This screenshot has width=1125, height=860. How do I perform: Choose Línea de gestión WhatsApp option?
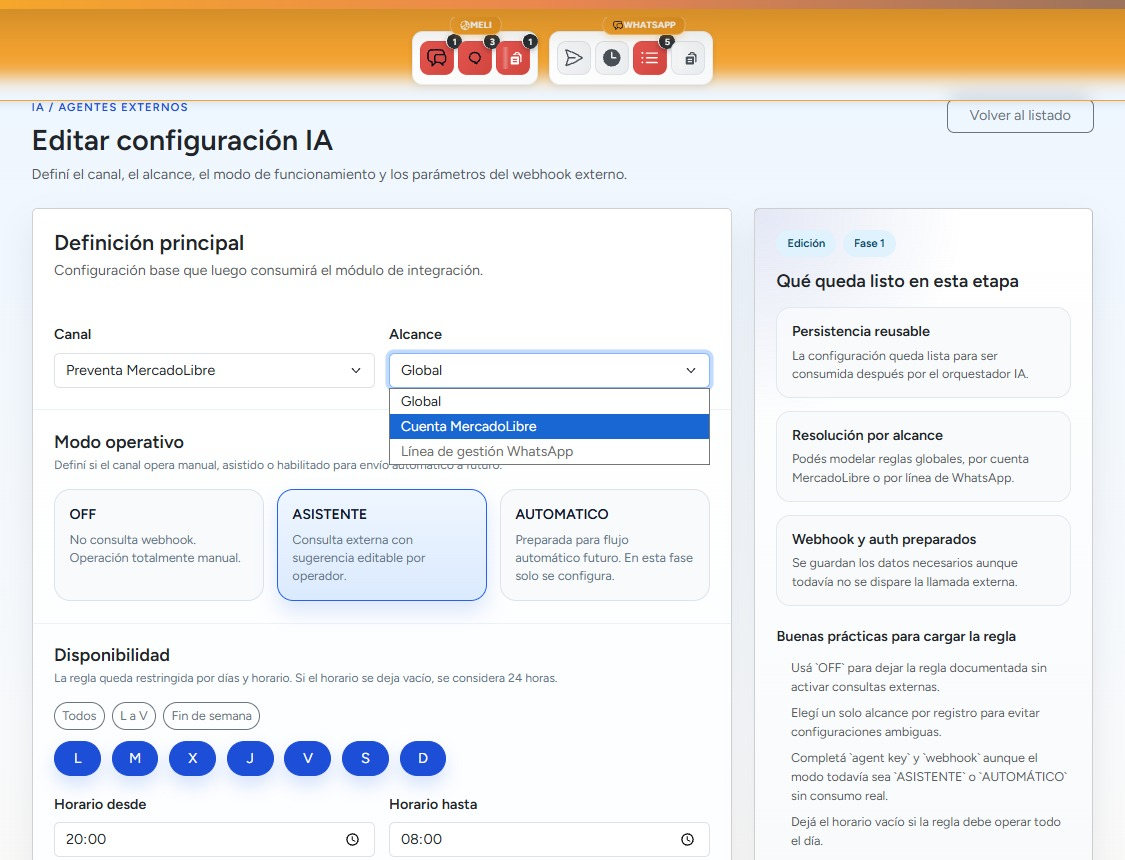tap(549, 451)
